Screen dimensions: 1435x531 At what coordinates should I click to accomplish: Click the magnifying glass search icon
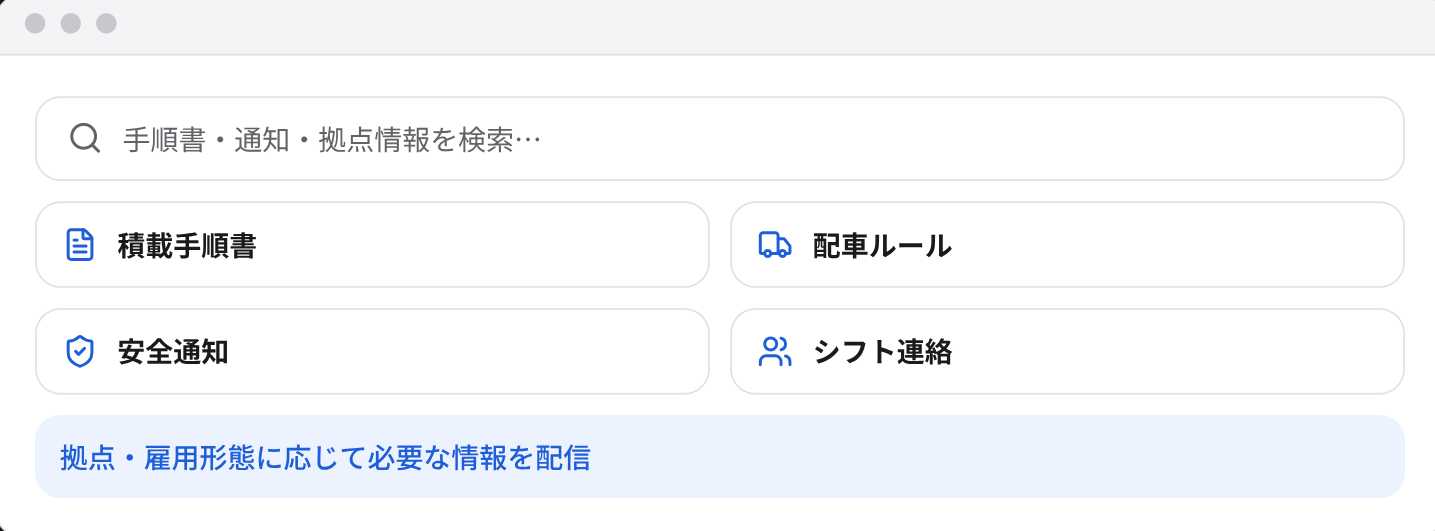pos(85,139)
